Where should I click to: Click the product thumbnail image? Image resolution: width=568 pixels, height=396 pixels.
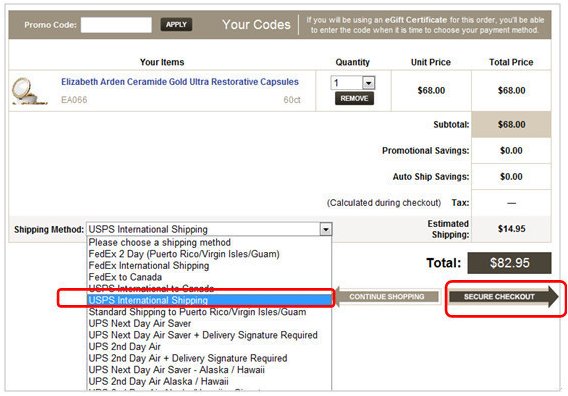click(x=29, y=91)
